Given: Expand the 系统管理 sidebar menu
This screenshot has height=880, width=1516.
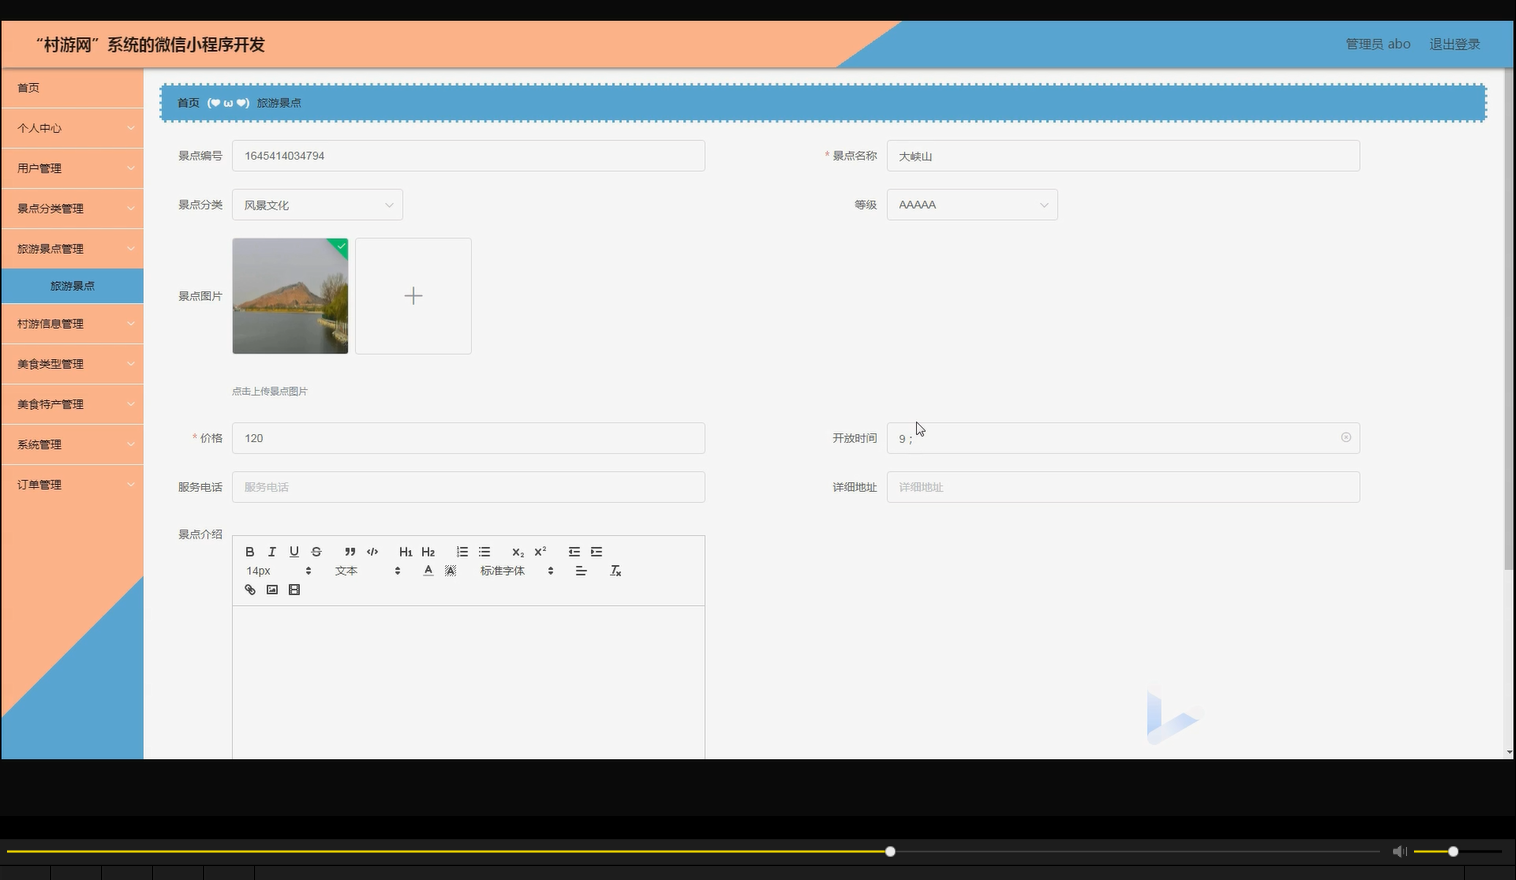Looking at the screenshot, I should pyautogui.click(x=72, y=444).
